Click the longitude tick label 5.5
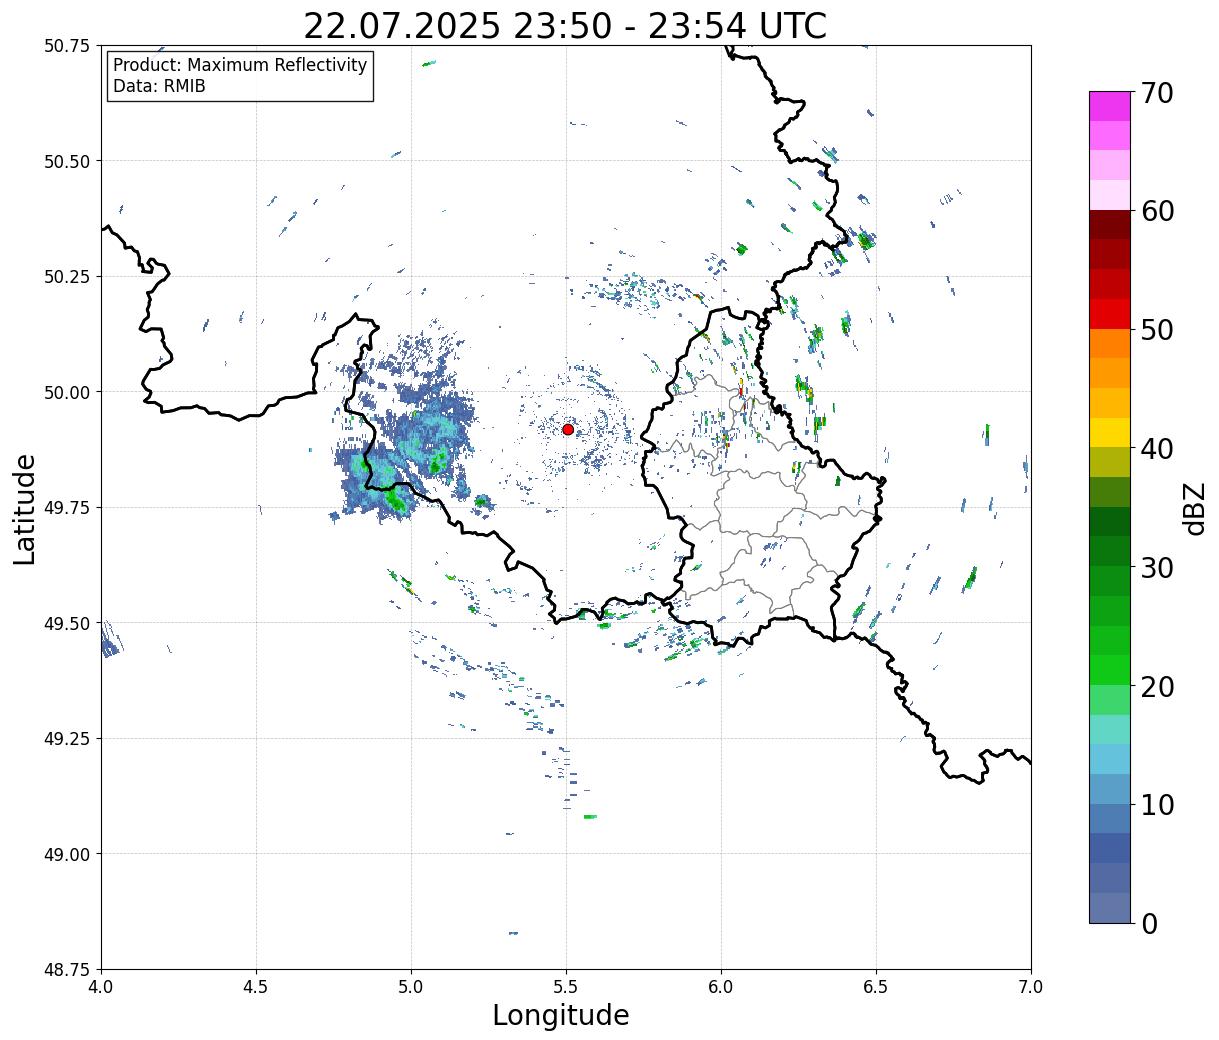The height and width of the screenshot is (1040, 1219). [566, 986]
